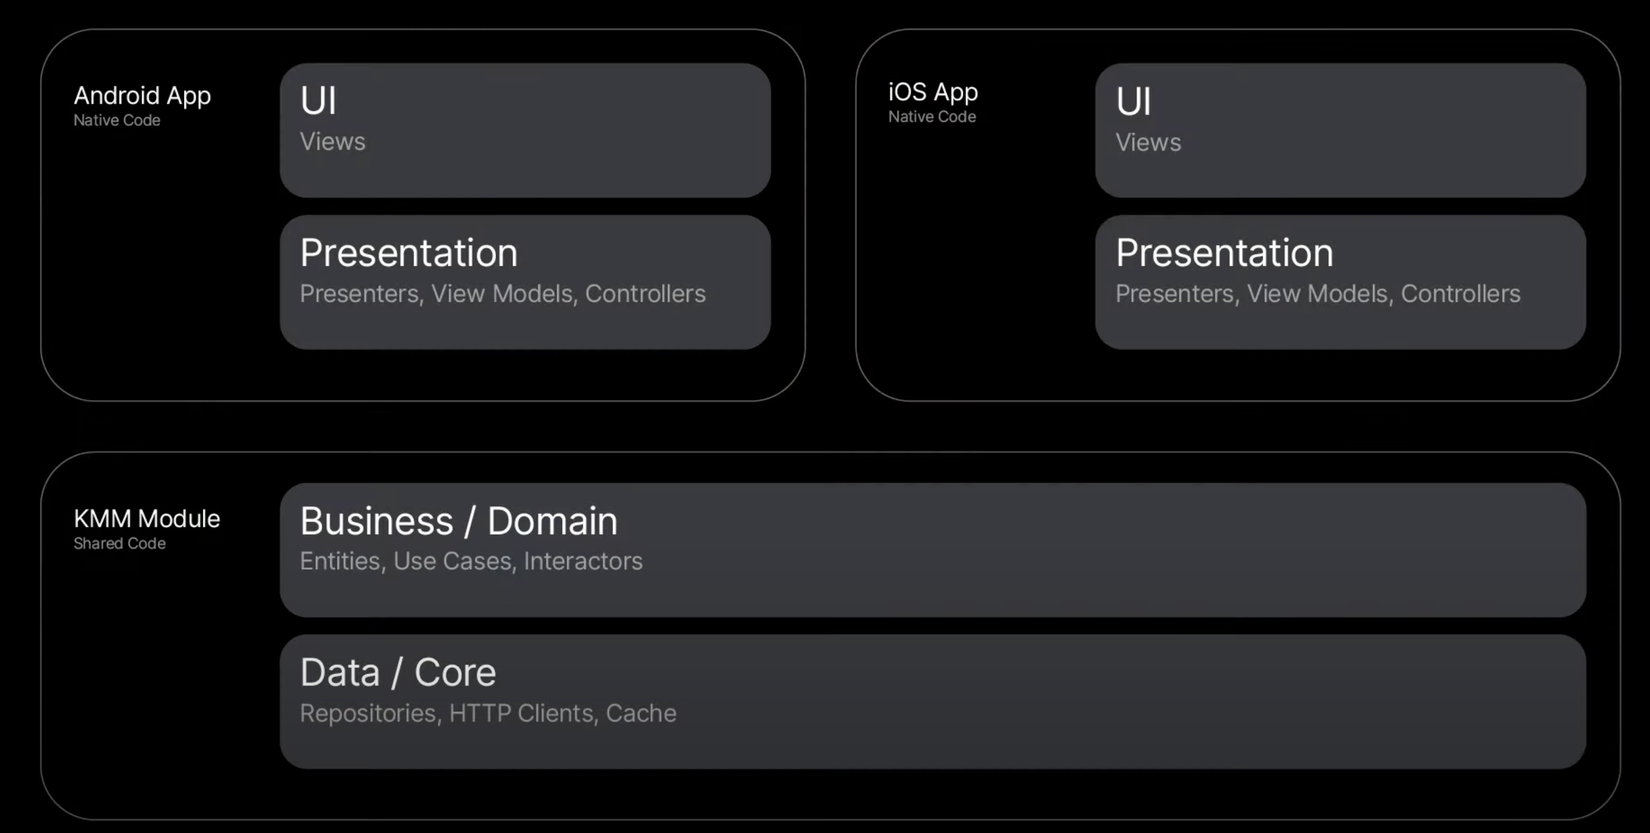Select Presentation heading in iOS App
1650x833 pixels.
click(x=1224, y=253)
